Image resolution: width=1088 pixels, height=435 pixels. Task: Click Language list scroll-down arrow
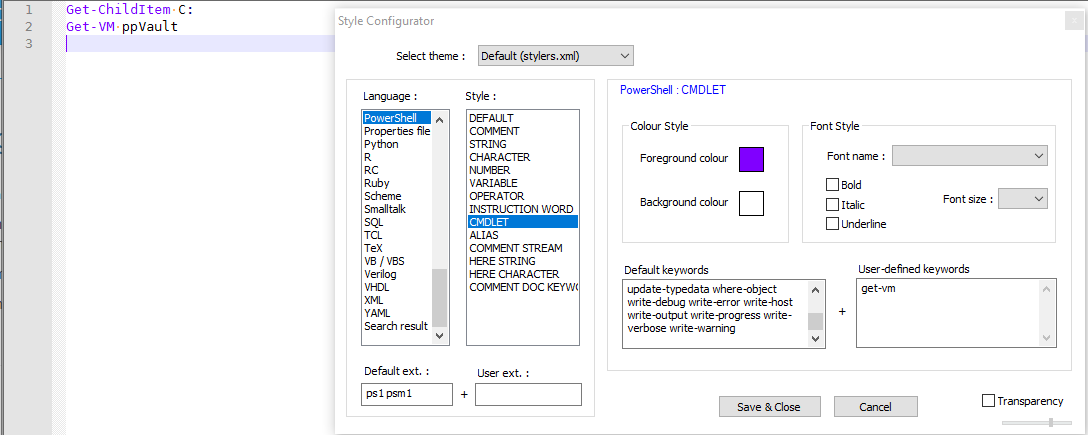pyautogui.click(x=440, y=336)
